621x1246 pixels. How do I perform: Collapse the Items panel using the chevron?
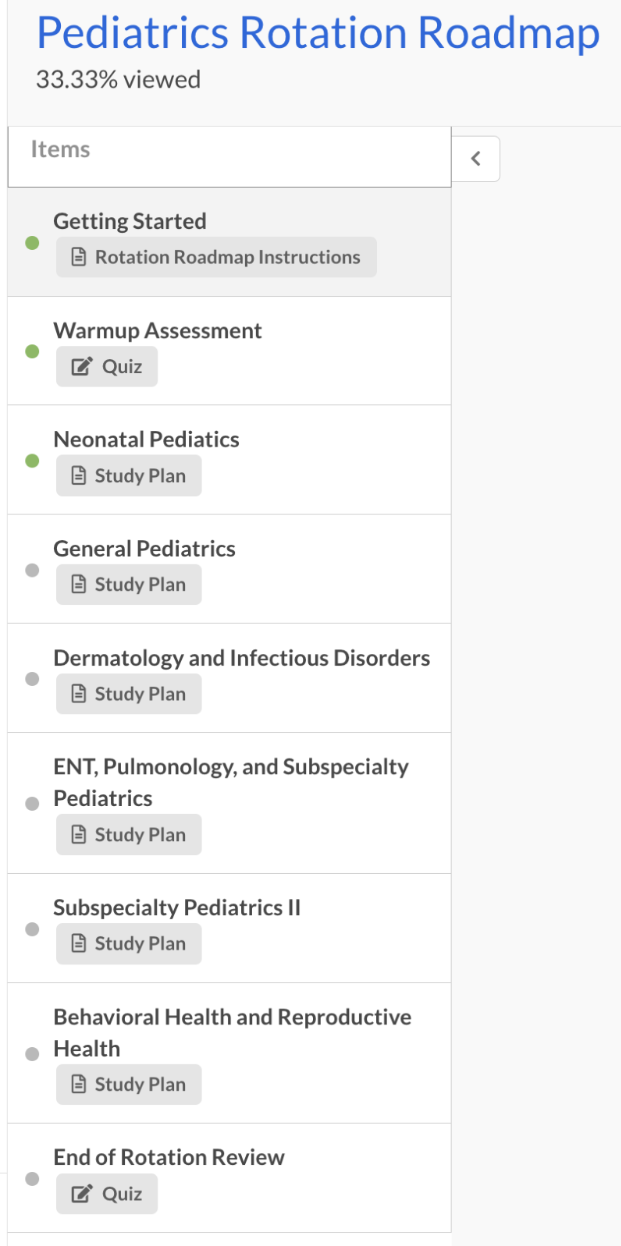tap(475, 158)
